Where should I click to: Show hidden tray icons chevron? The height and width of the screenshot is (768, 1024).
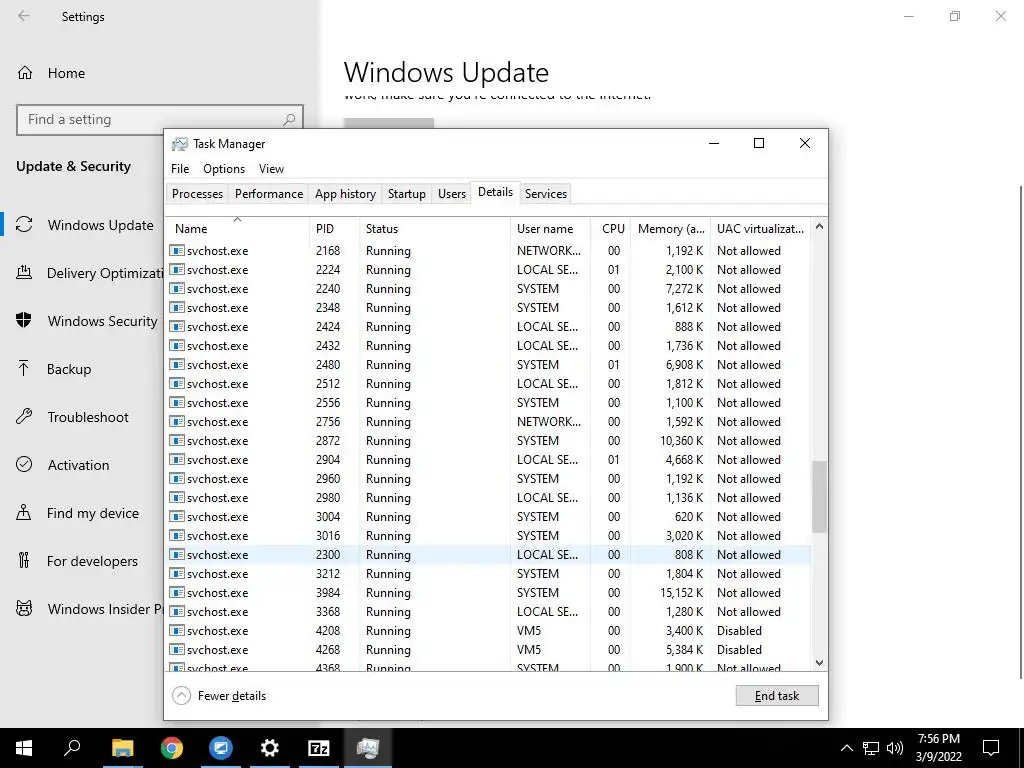(846, 748)
